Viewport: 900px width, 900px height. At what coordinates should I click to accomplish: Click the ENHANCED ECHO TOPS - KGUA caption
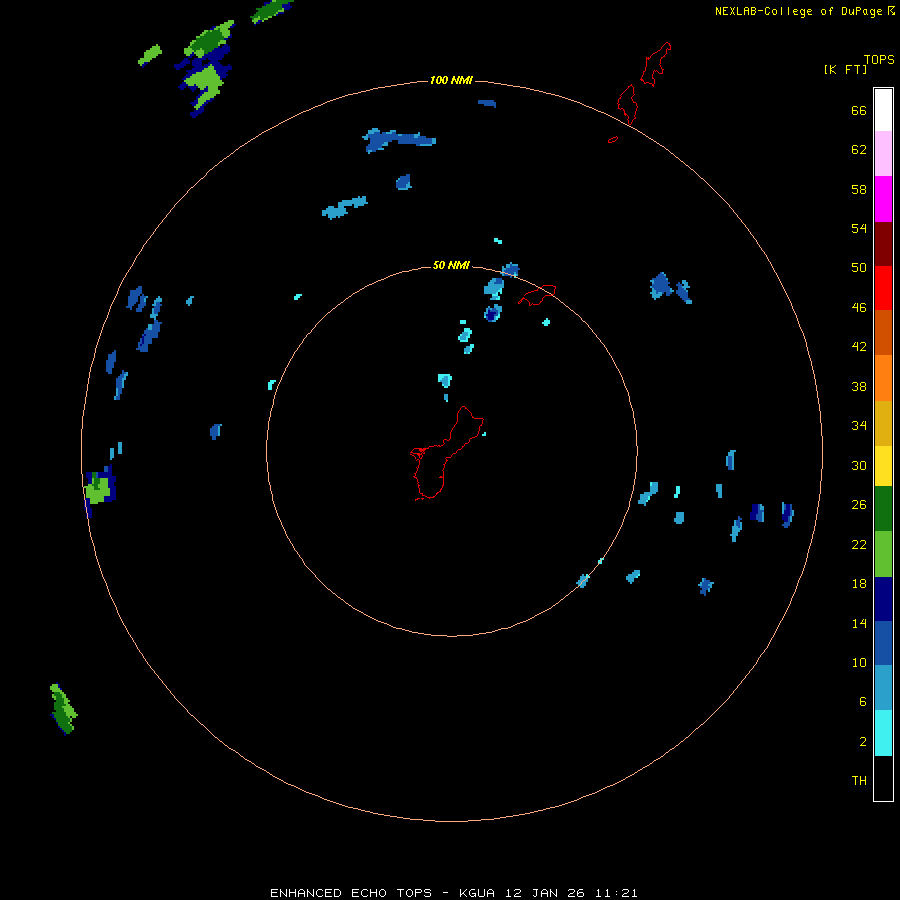pyautogui.click(x=453, y=893)
